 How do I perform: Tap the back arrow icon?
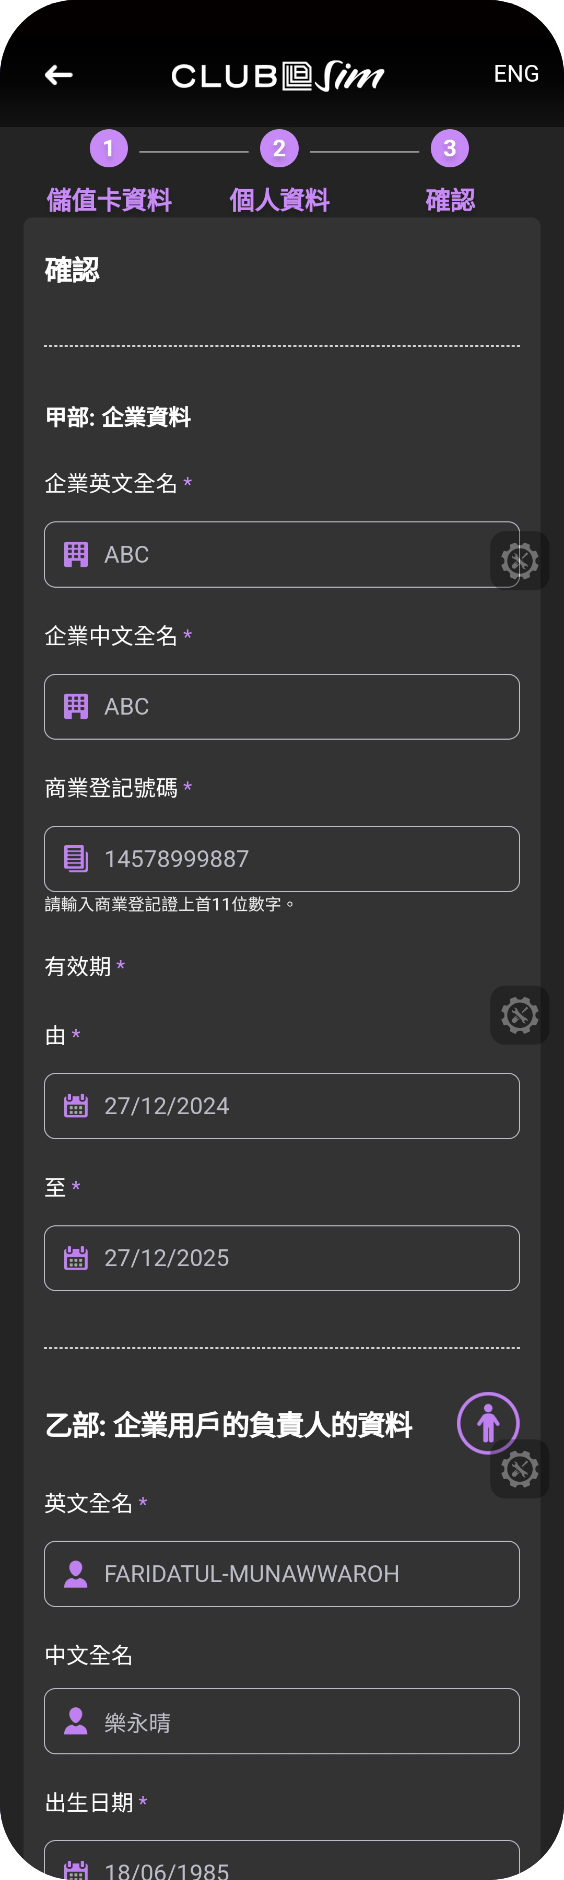click(59, 75)
